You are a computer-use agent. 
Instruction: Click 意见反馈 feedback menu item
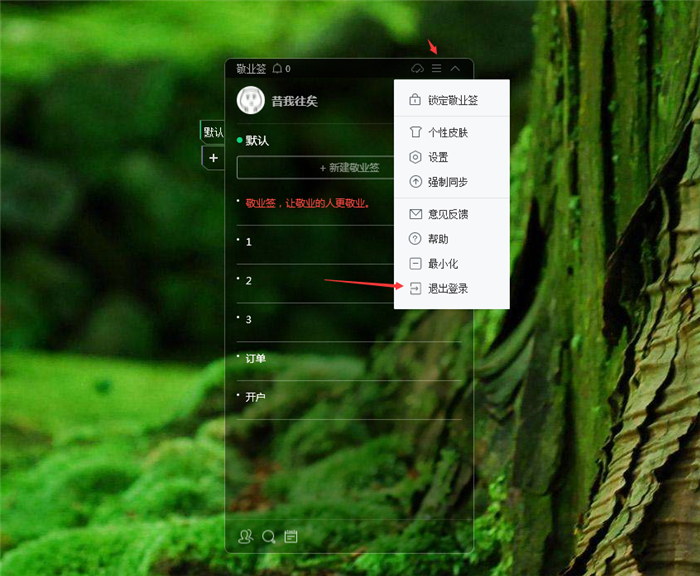447,214
